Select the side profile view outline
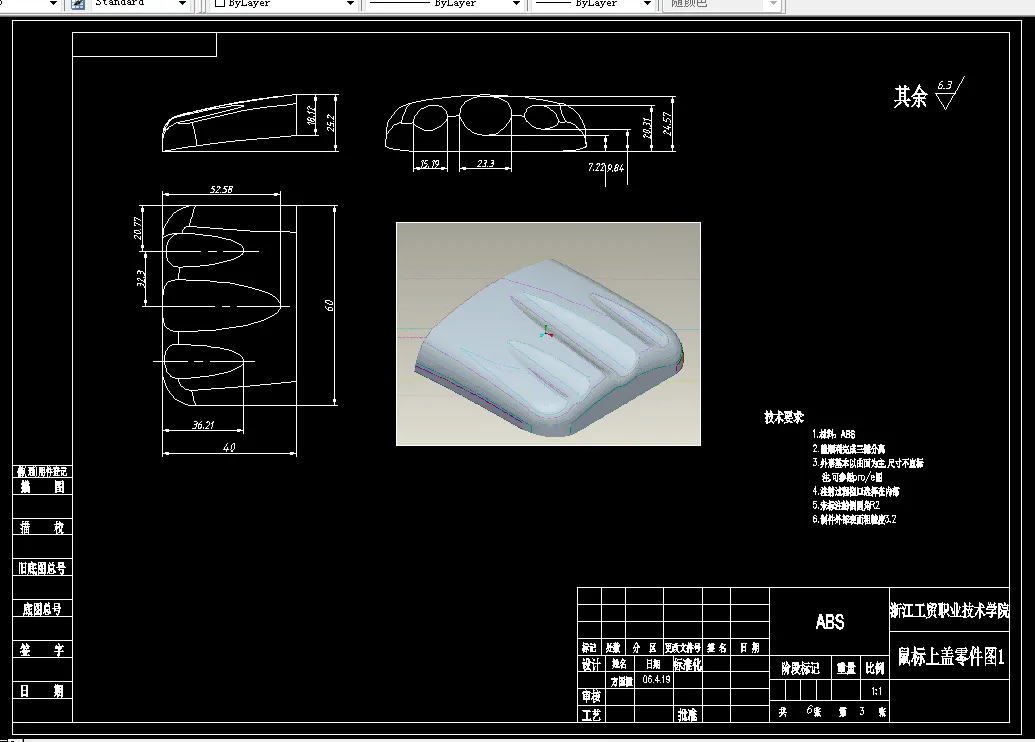This screenshot has width=1035, height=742. pyautogui.click(x=229, y=123)
